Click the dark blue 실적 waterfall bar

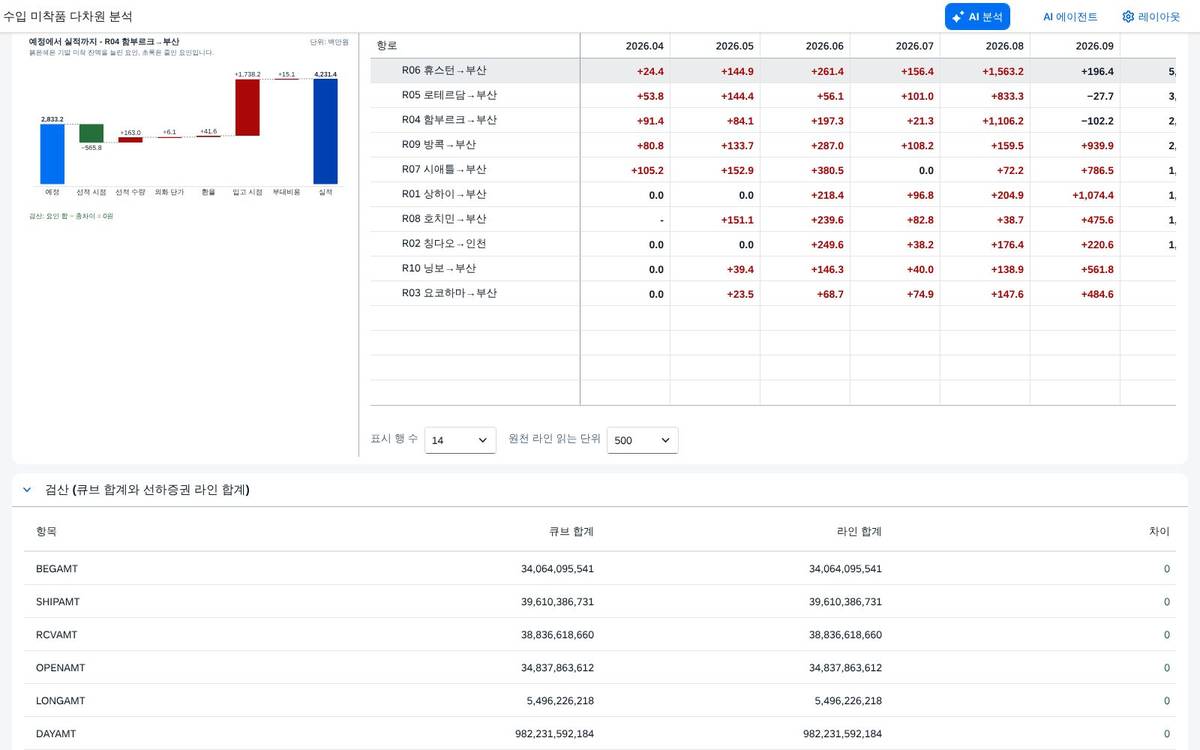point(325,131)
